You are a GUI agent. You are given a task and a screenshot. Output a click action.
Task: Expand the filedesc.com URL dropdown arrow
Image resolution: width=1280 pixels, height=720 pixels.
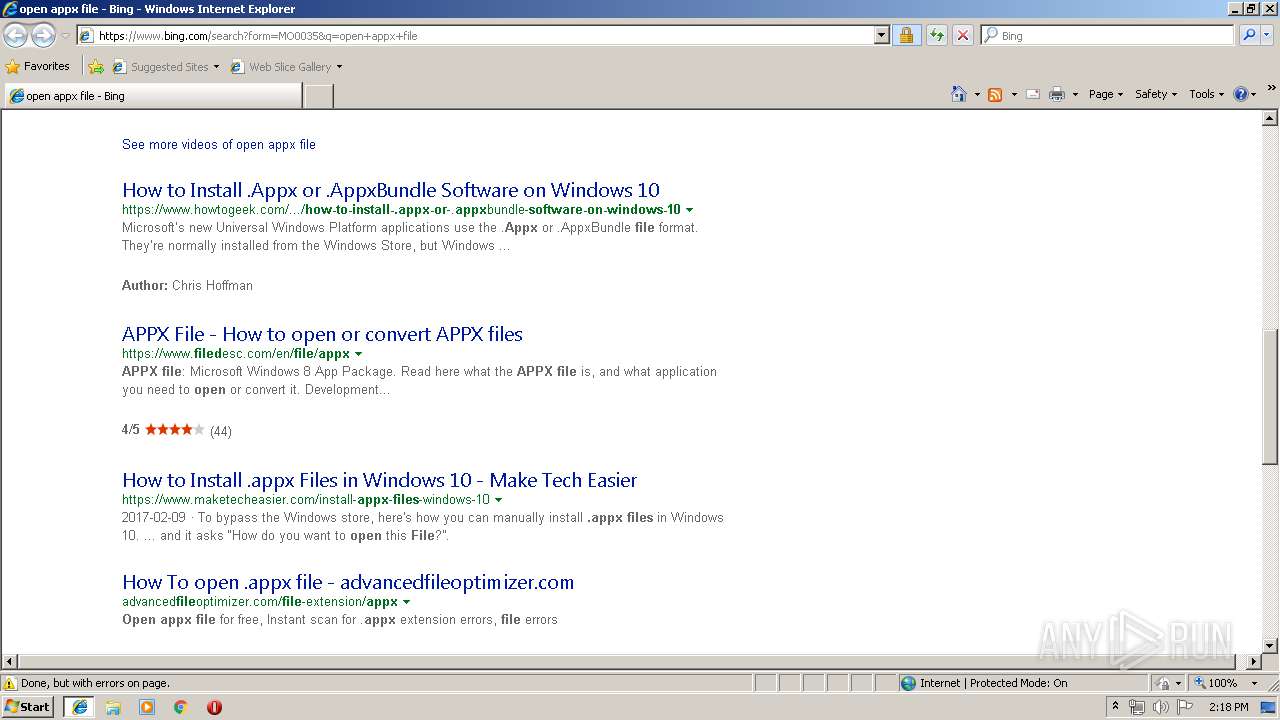(x=358, y=354)
